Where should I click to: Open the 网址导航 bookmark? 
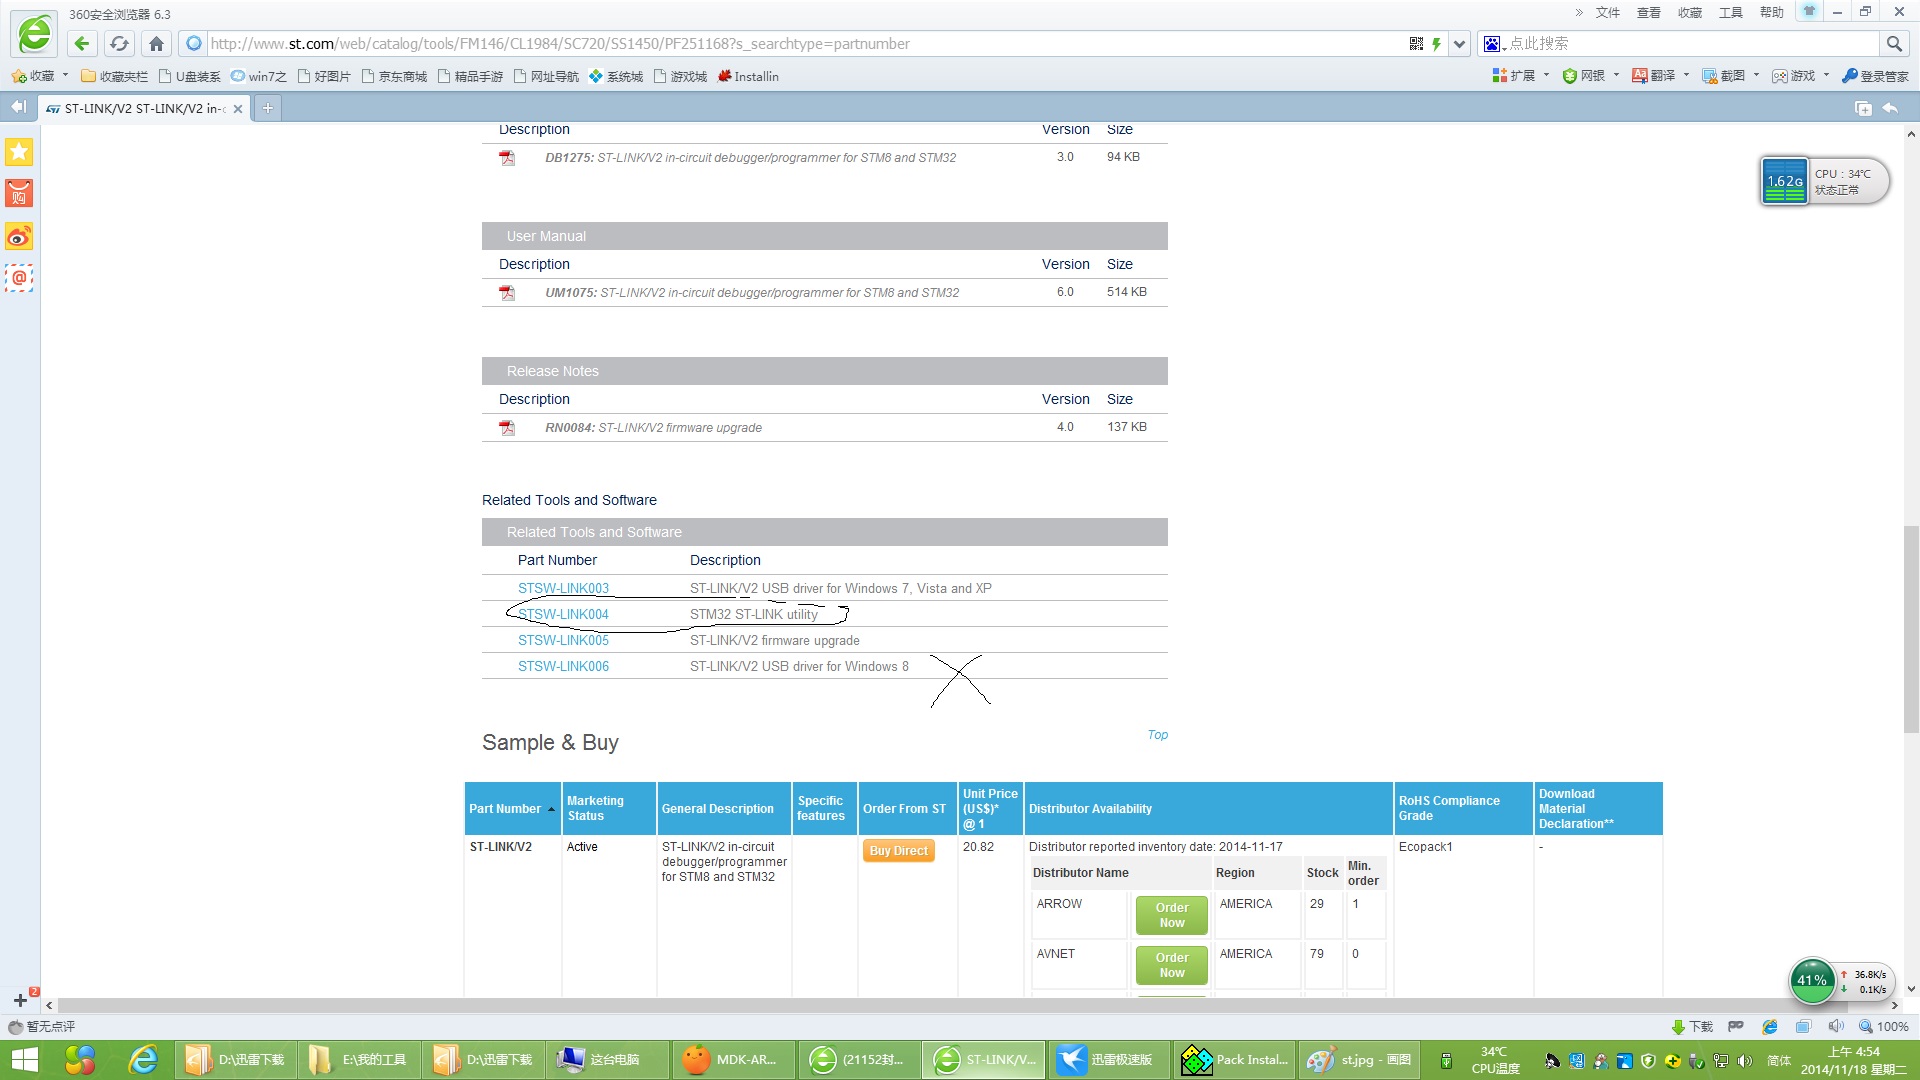point(546,76)
